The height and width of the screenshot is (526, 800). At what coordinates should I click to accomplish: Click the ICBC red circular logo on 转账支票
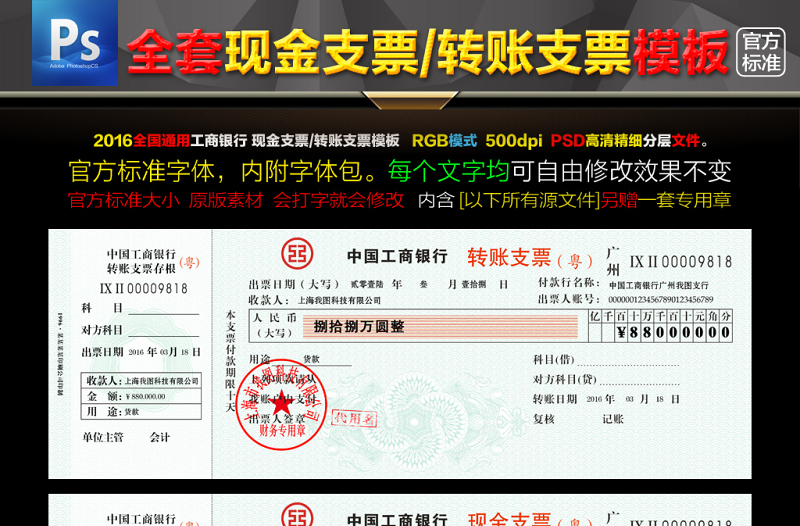coord(297,253)
